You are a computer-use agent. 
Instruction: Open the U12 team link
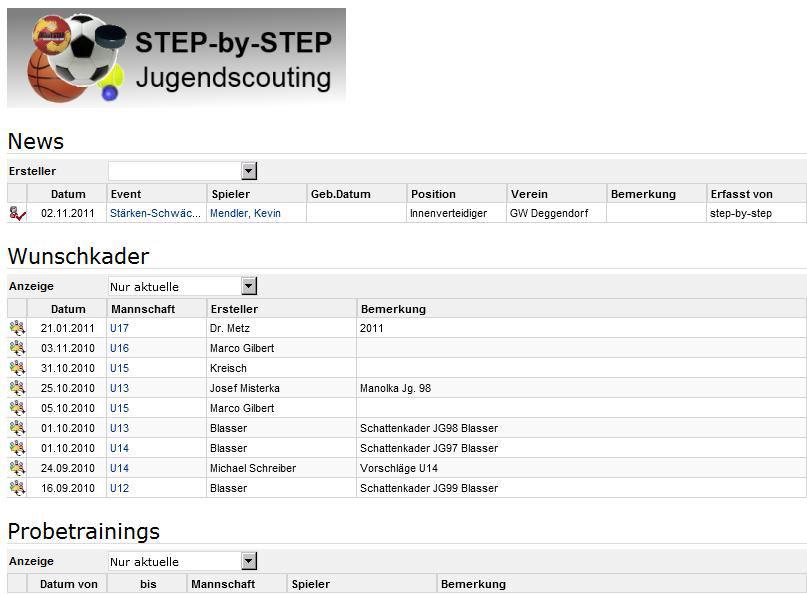pyautogui.click(x=119, y=488)
